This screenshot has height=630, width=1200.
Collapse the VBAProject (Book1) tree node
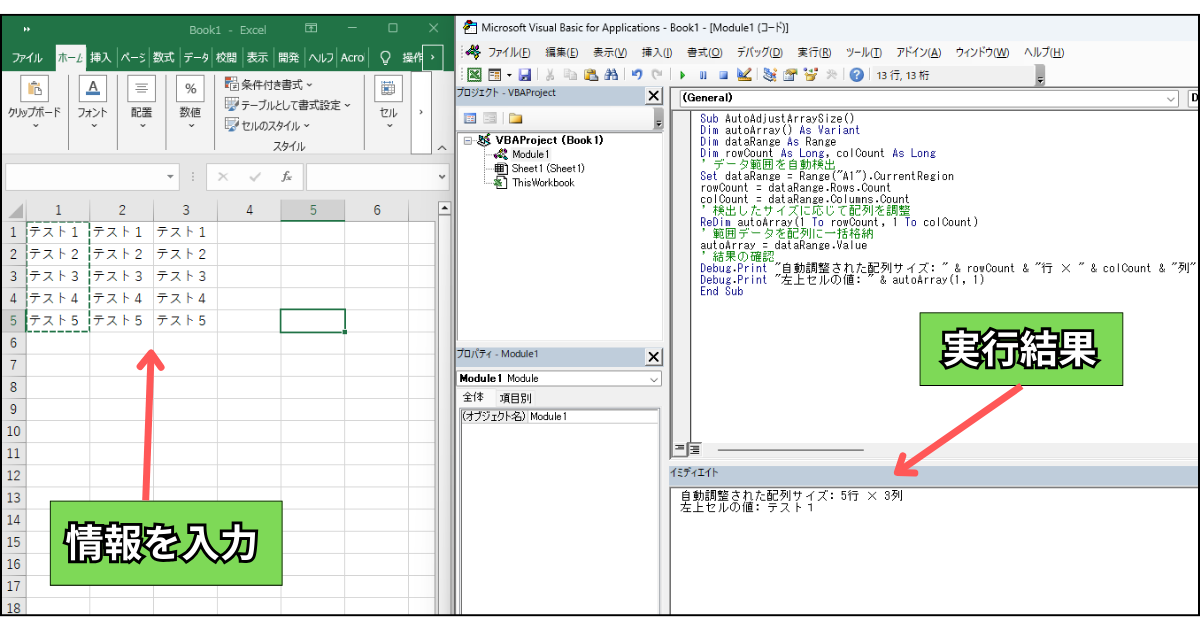[x=468, y=141]
